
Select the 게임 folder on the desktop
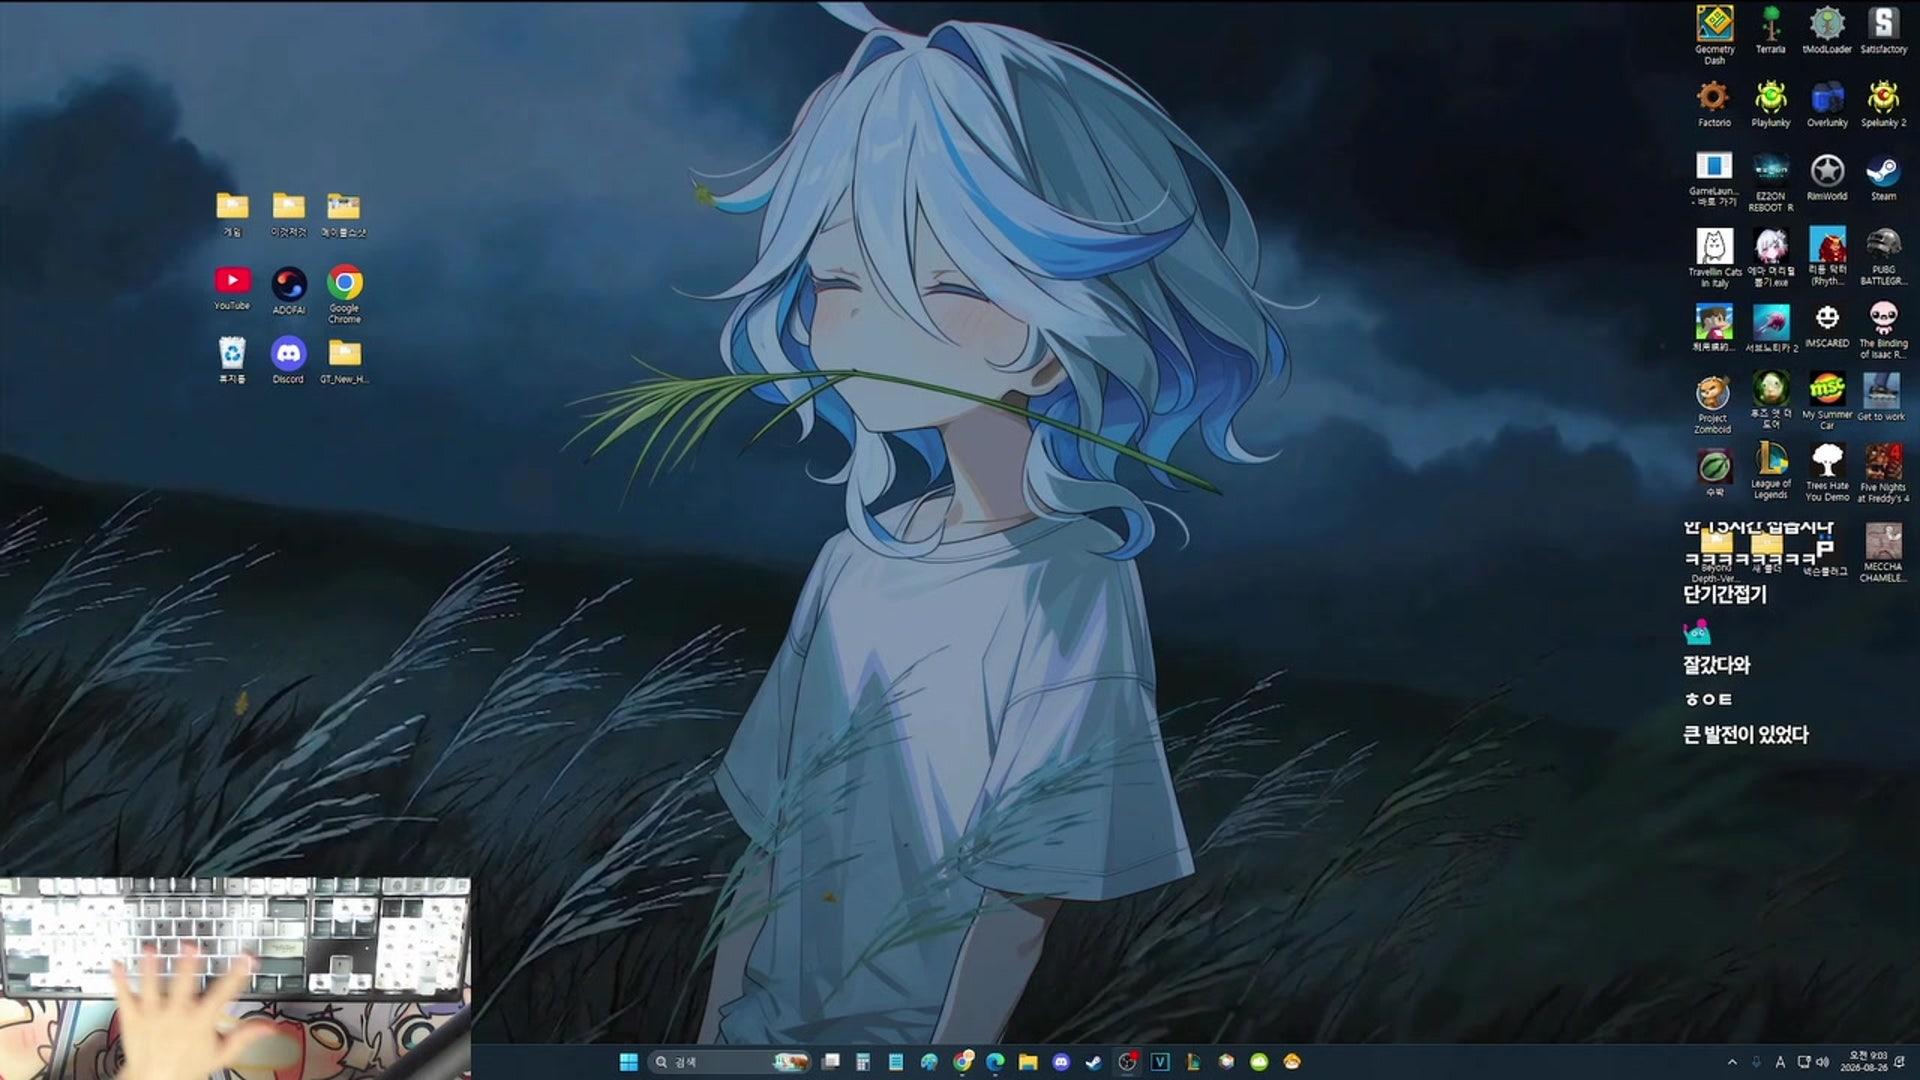[232, 214]
